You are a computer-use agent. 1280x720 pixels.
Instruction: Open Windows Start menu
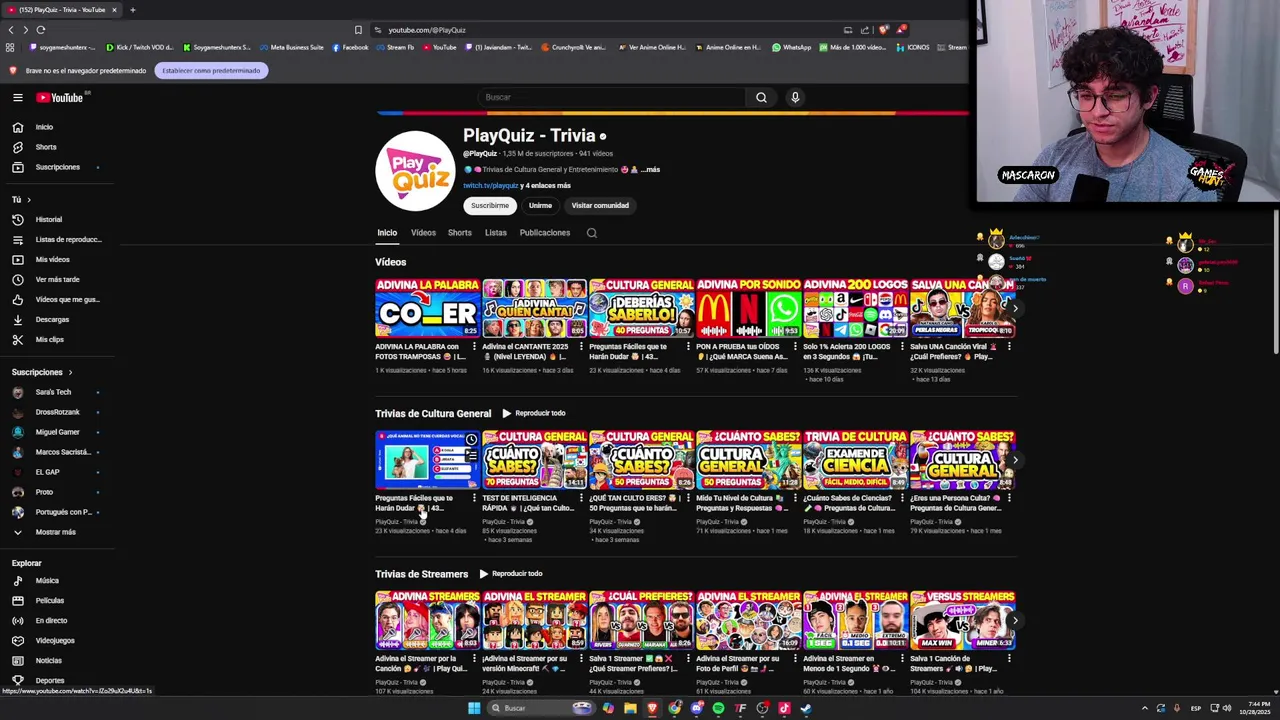click(474, 708)
